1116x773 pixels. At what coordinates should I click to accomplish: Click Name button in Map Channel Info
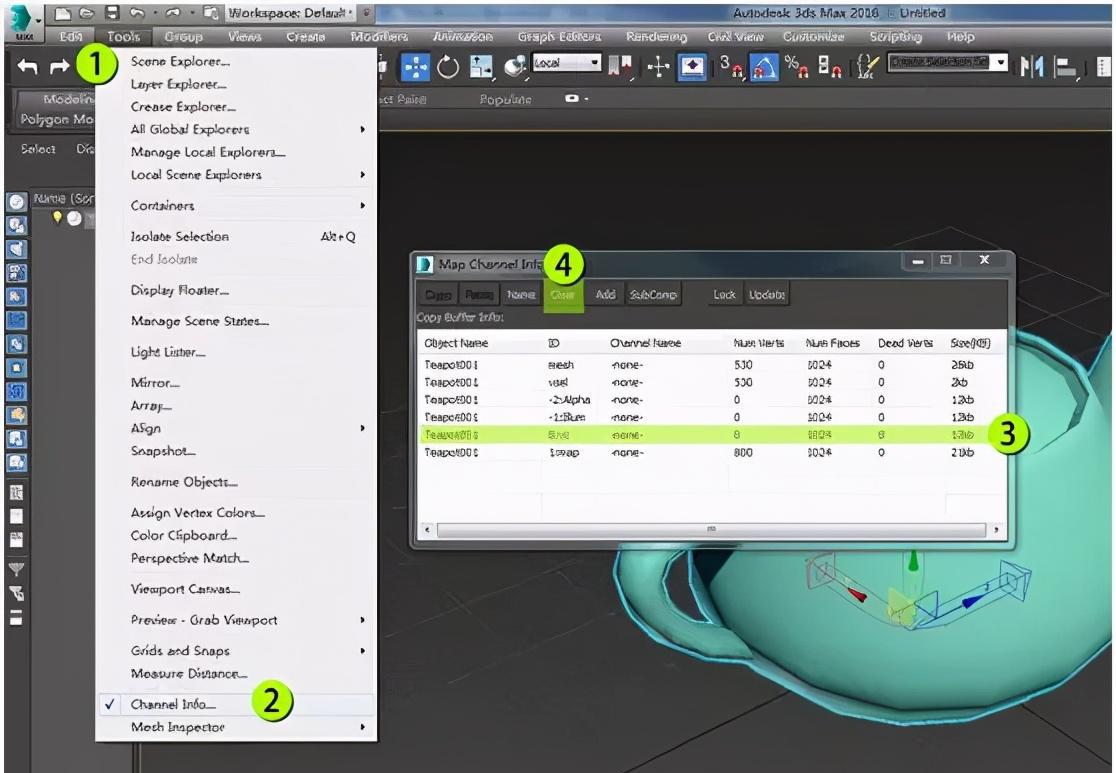point(521,295)
